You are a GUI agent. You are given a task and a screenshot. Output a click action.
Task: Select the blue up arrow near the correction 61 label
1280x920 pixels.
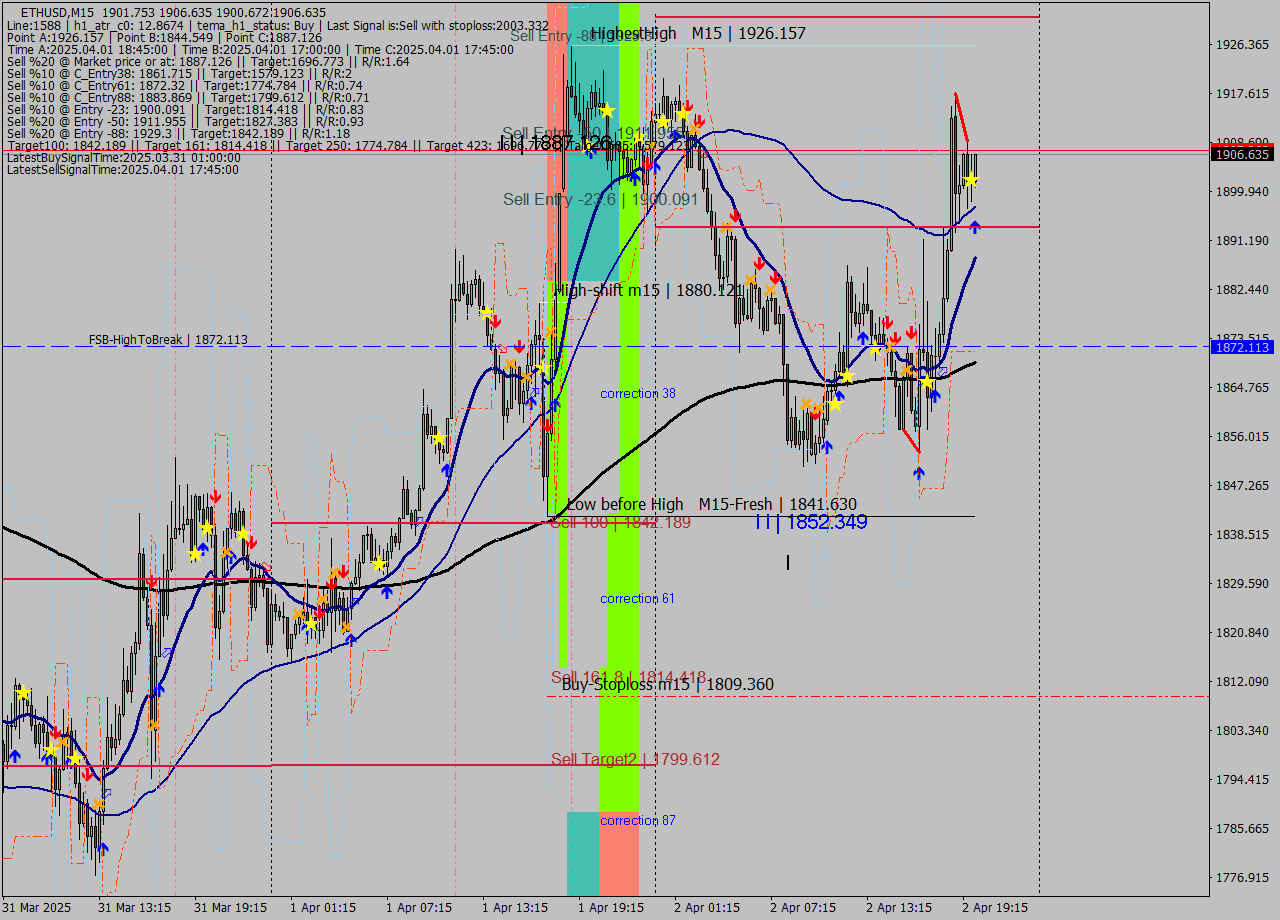(387, 592)
